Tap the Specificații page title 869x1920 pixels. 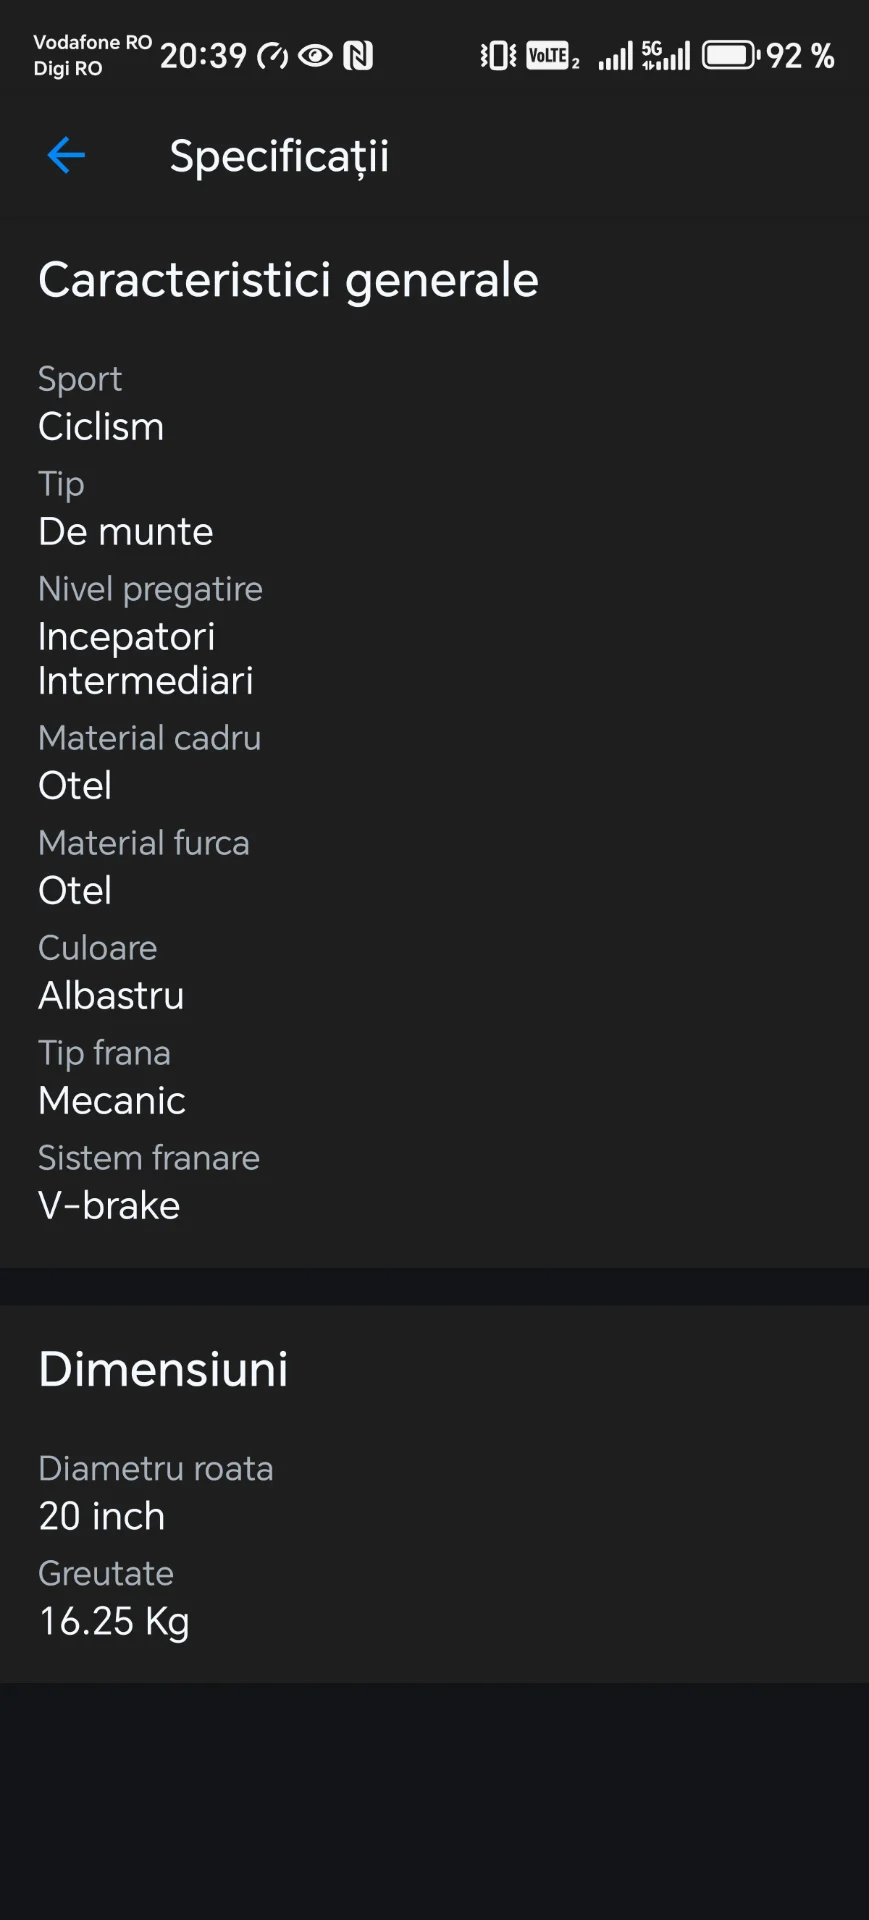point(279,157)
